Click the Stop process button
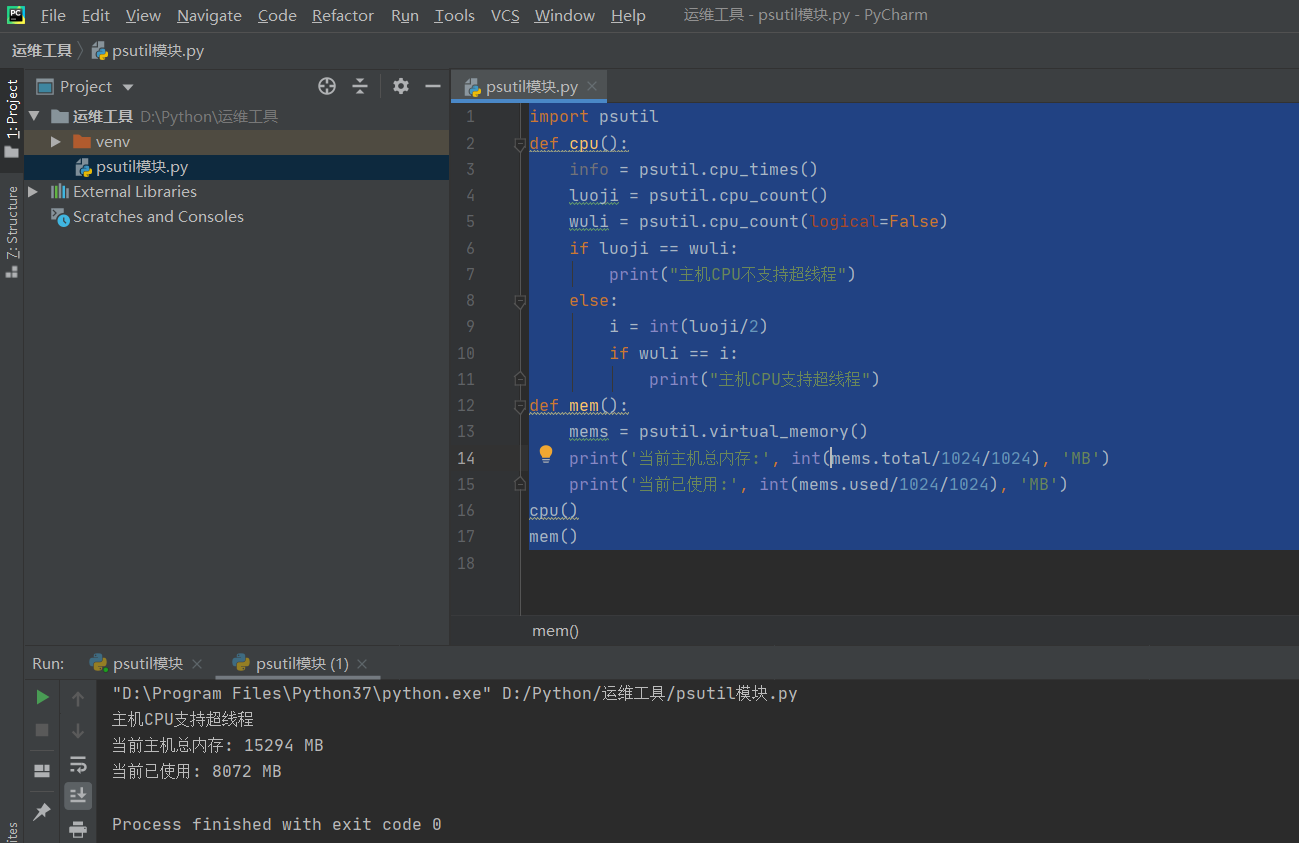 pyautogui.click(x=41, y=730)
